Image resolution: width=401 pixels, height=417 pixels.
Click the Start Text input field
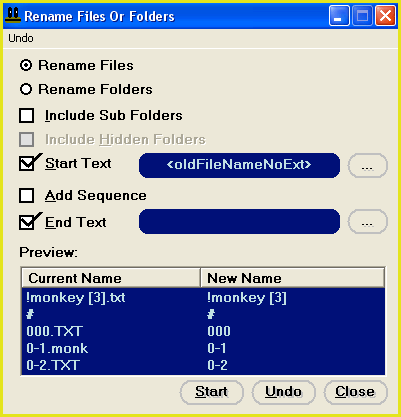[239, 165]
